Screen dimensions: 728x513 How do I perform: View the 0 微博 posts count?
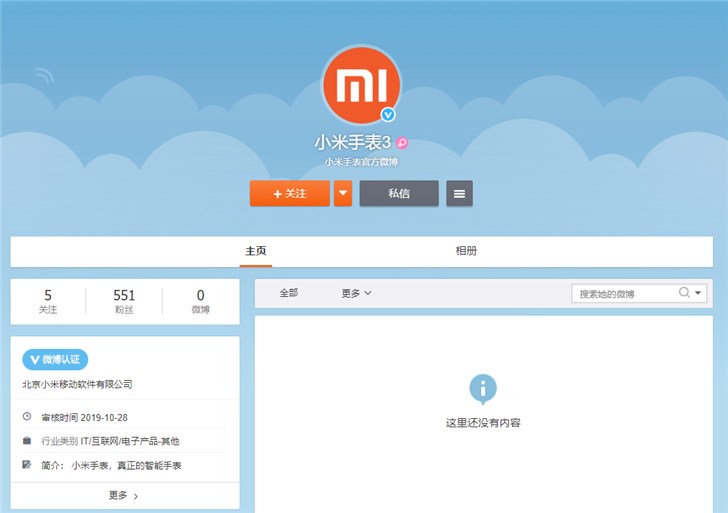click(x=201, y=301)
